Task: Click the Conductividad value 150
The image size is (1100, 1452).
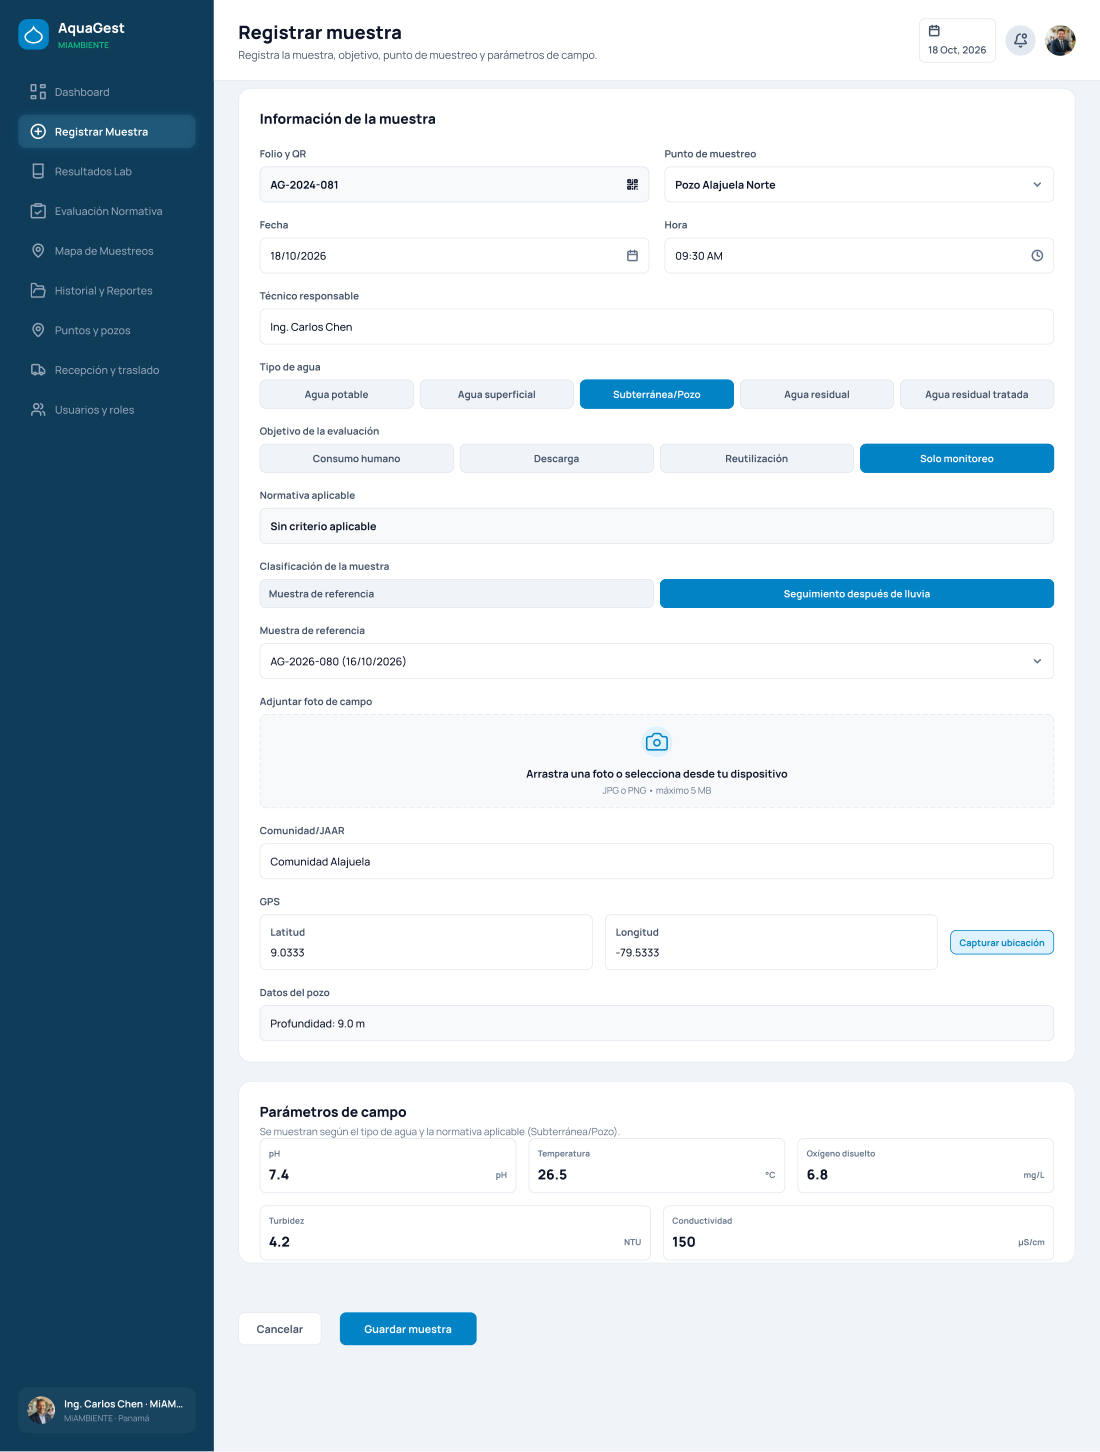Action: point(859,1233)
